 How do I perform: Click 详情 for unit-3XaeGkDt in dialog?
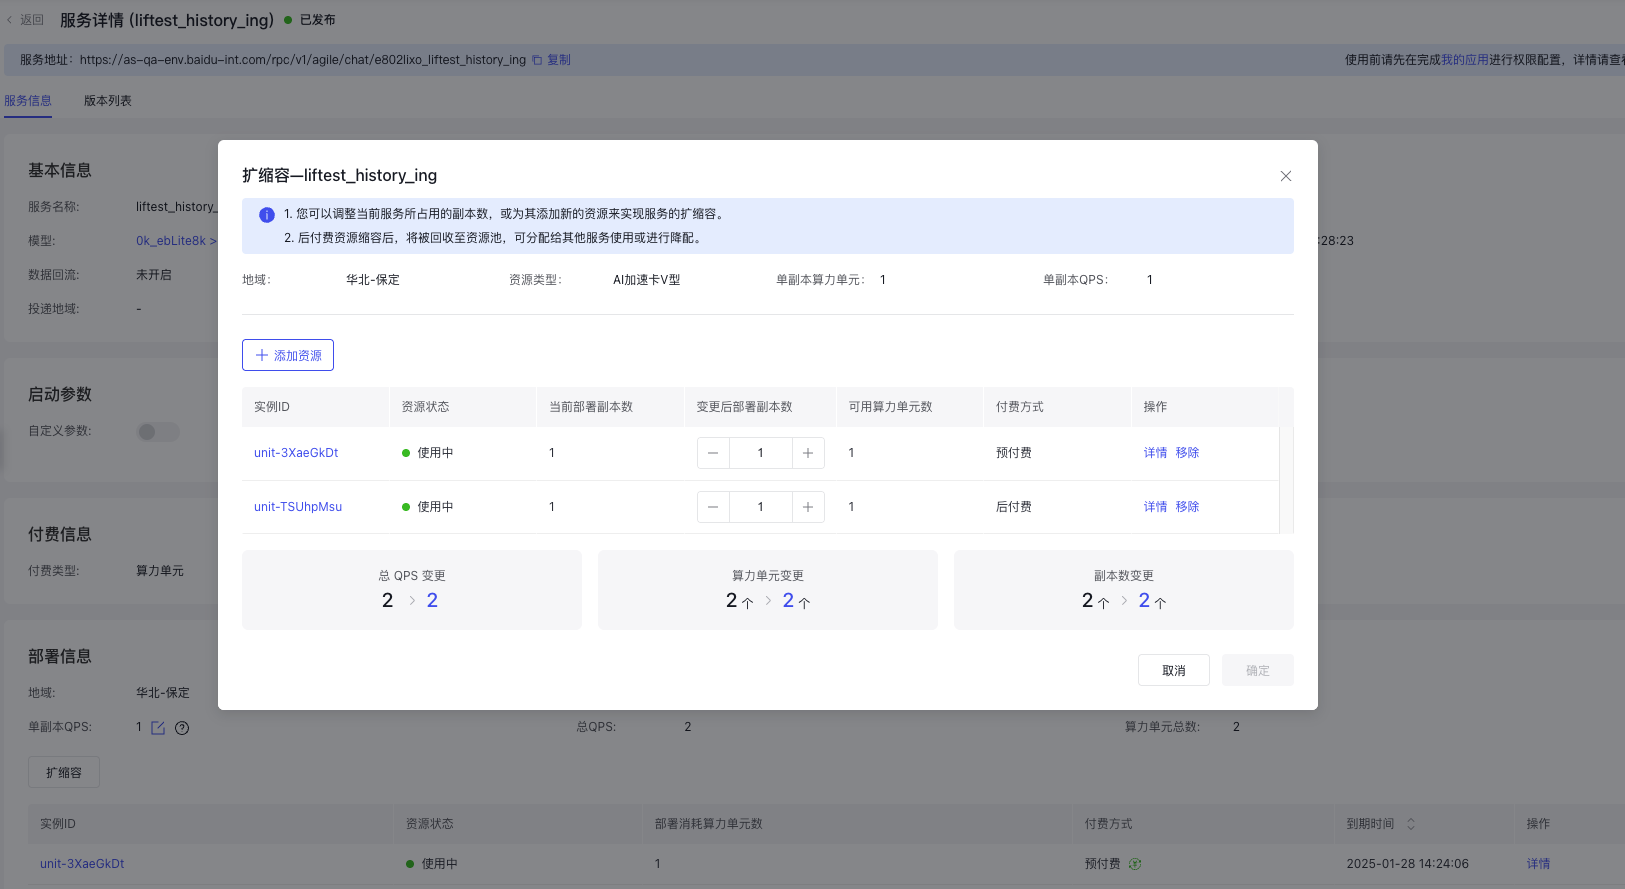tap(1155, 453)
